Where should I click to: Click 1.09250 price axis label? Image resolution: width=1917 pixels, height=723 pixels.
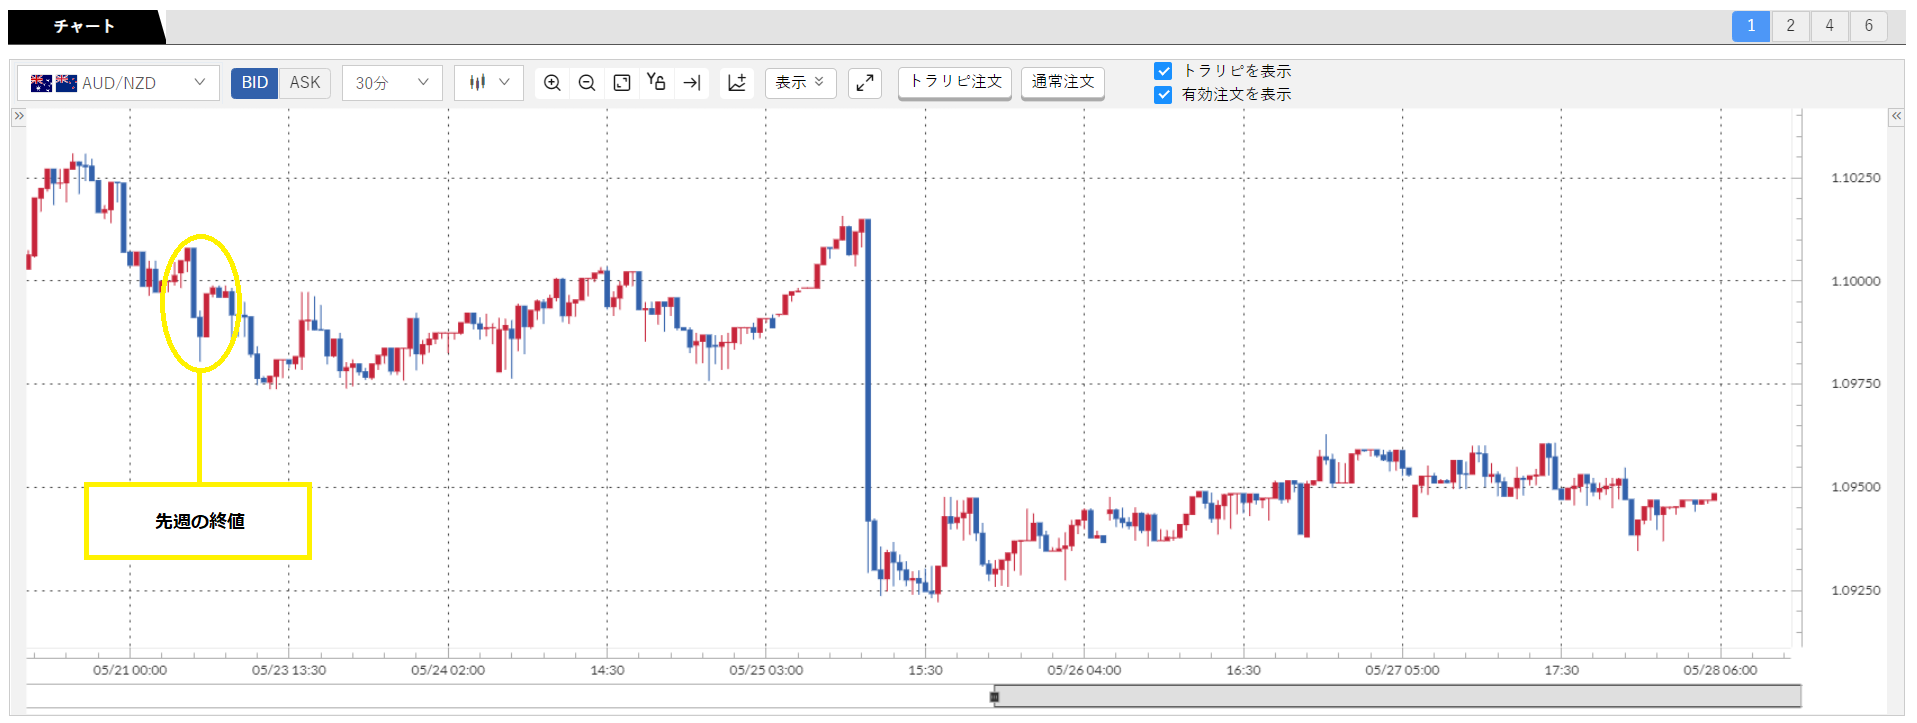[1855, 590]
